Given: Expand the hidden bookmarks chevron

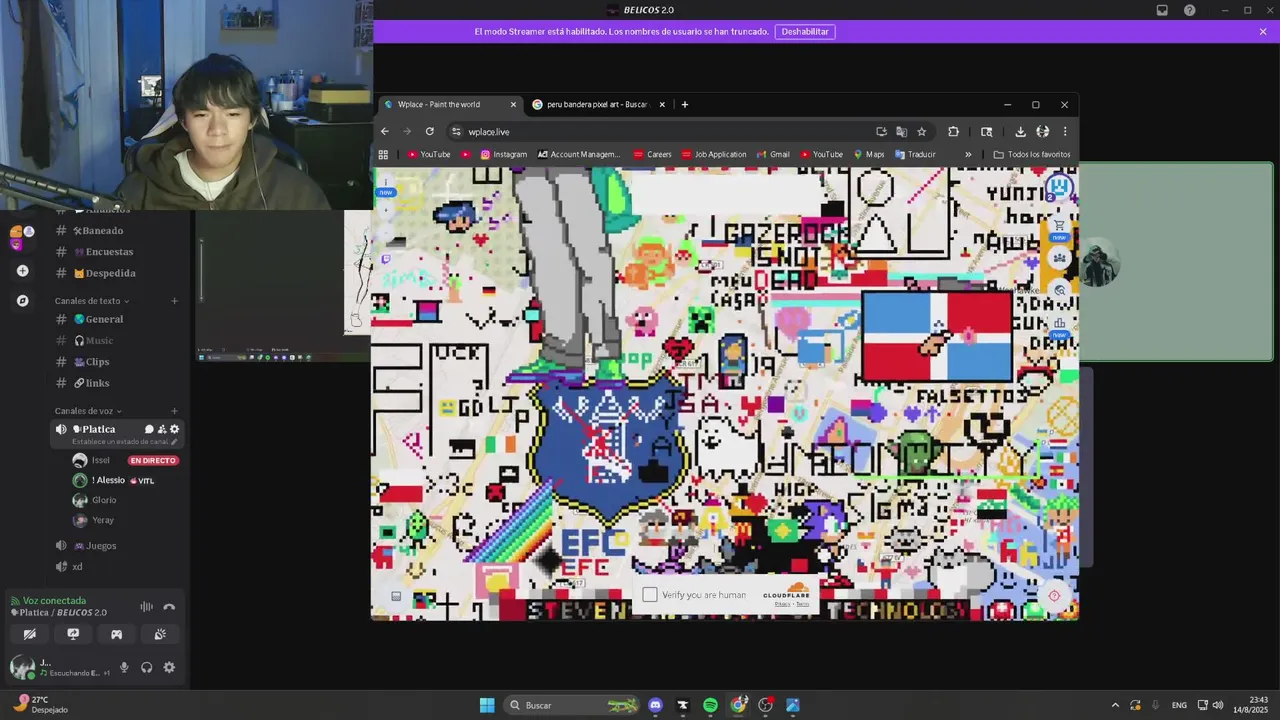Looking at the screenshot, I should tap(968, 154).
